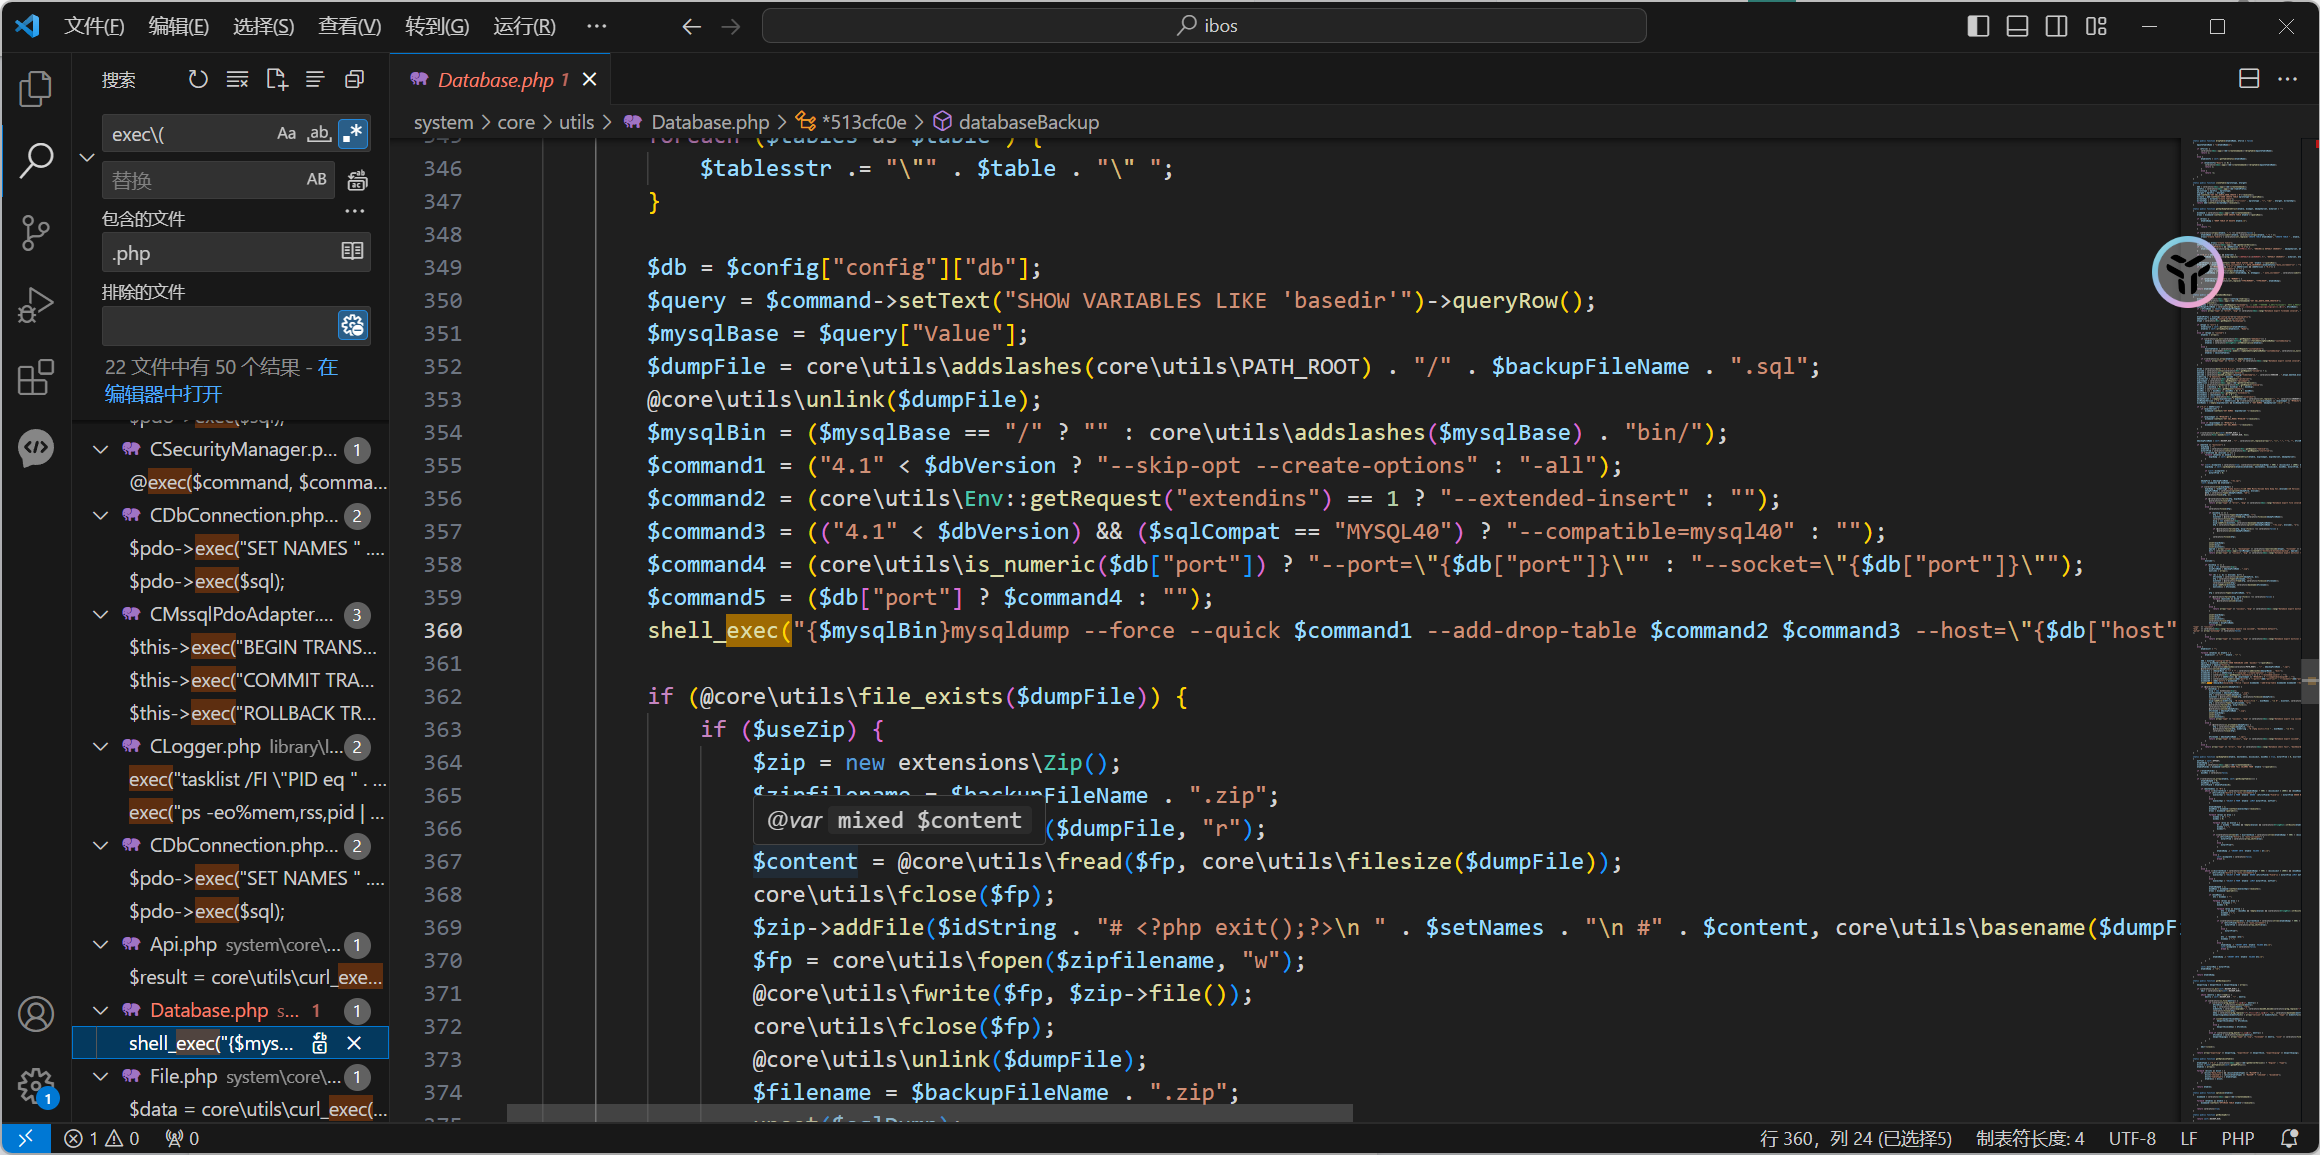Toggle the bottom panel layout

pos(2018,26)
